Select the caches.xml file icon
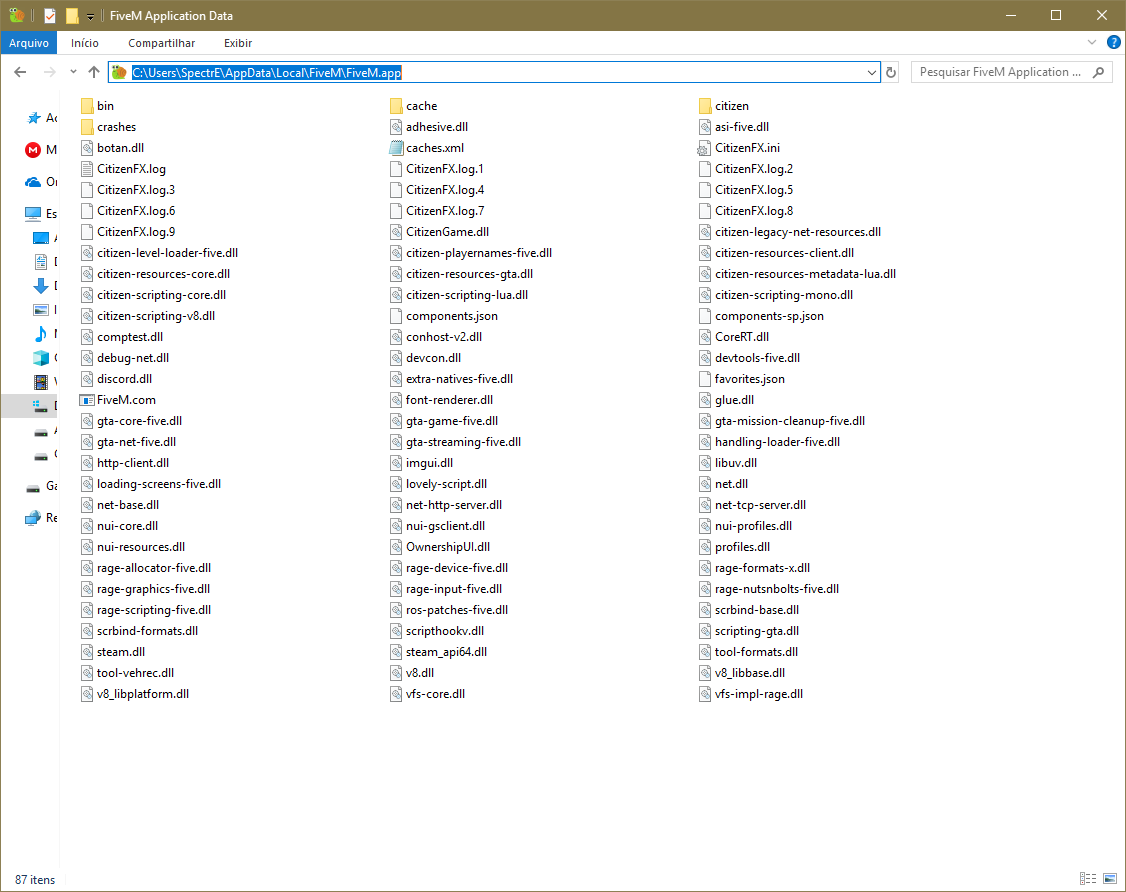Screen dimensions: 1126x892 (x=396, y=148)
